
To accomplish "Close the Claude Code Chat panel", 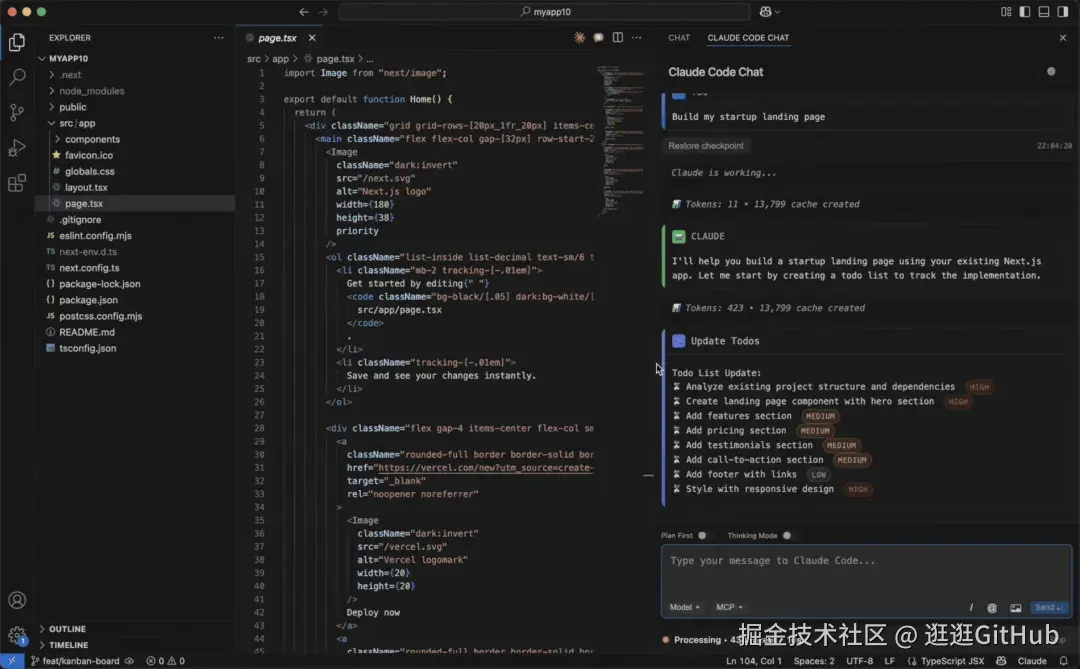I will tap(1063, 38).
